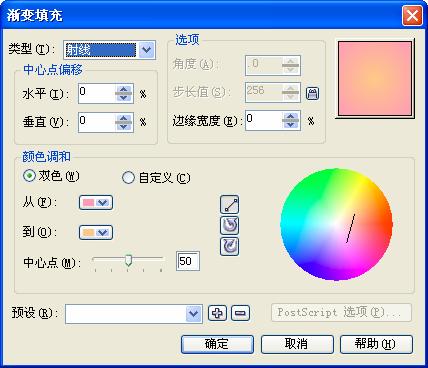Choose the counterclockwise color path icon

click(229, 226)
